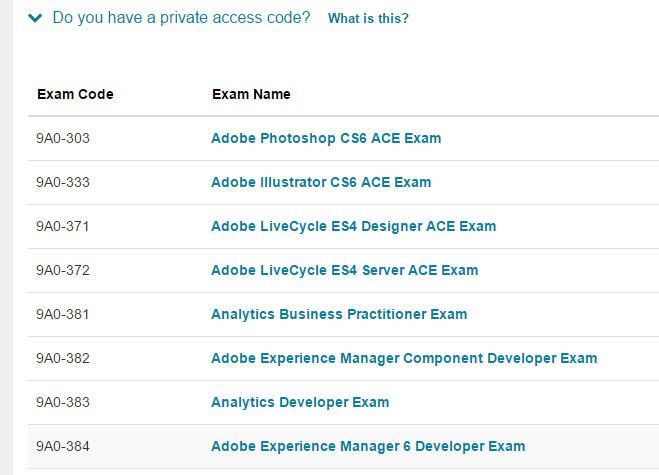Viewport: 659px width, 475px height.
Task: Click exam code 9A0-303 cell
Action: click(x=63, y=138)
